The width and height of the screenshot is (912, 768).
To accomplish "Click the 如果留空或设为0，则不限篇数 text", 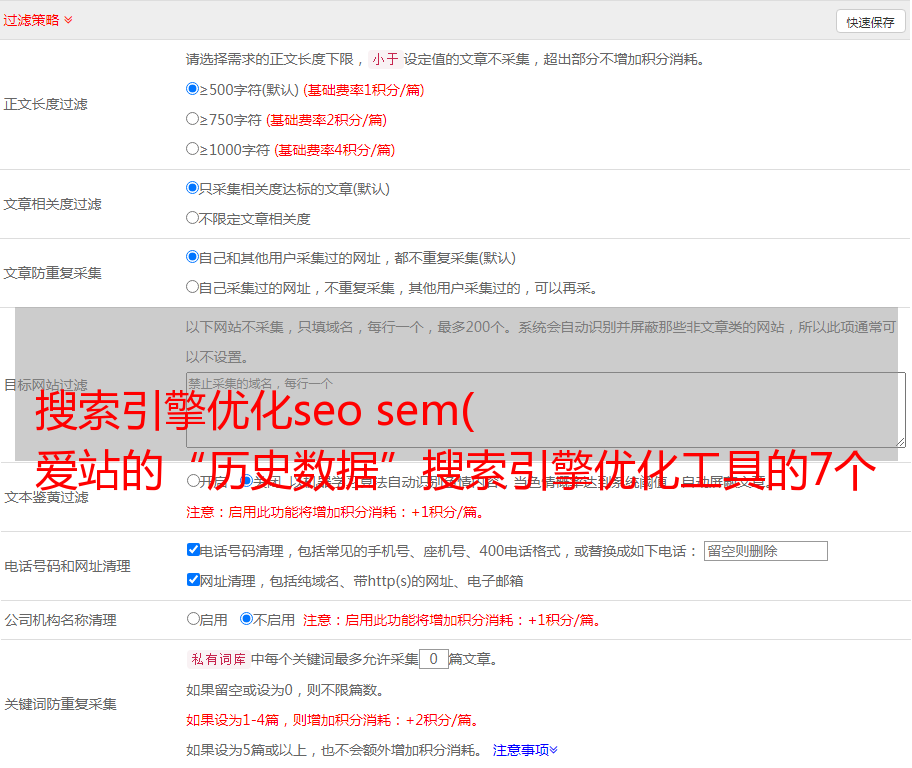I will [x=285, y=690].
